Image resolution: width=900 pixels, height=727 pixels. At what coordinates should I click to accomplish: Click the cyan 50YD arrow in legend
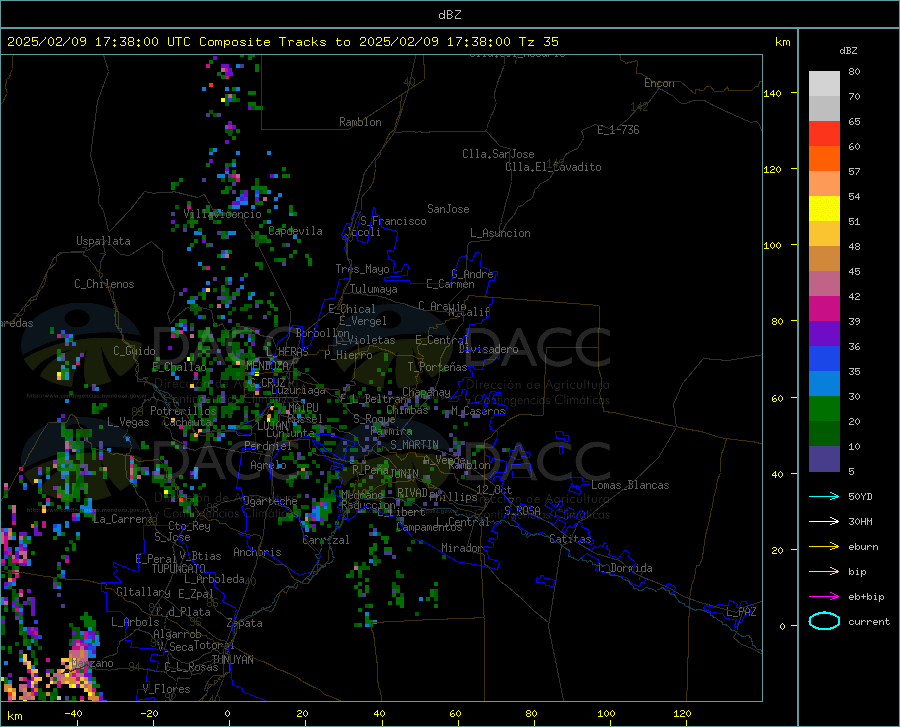coord(824,496)
